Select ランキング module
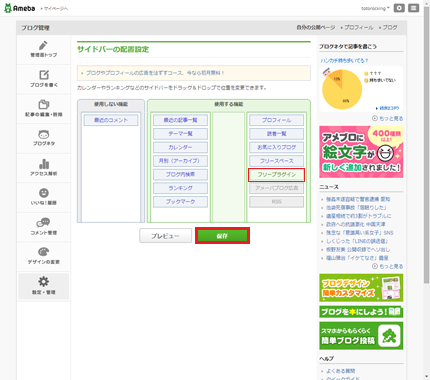Image resolution: width=430 pixels, height=380 pixels. 180,188
